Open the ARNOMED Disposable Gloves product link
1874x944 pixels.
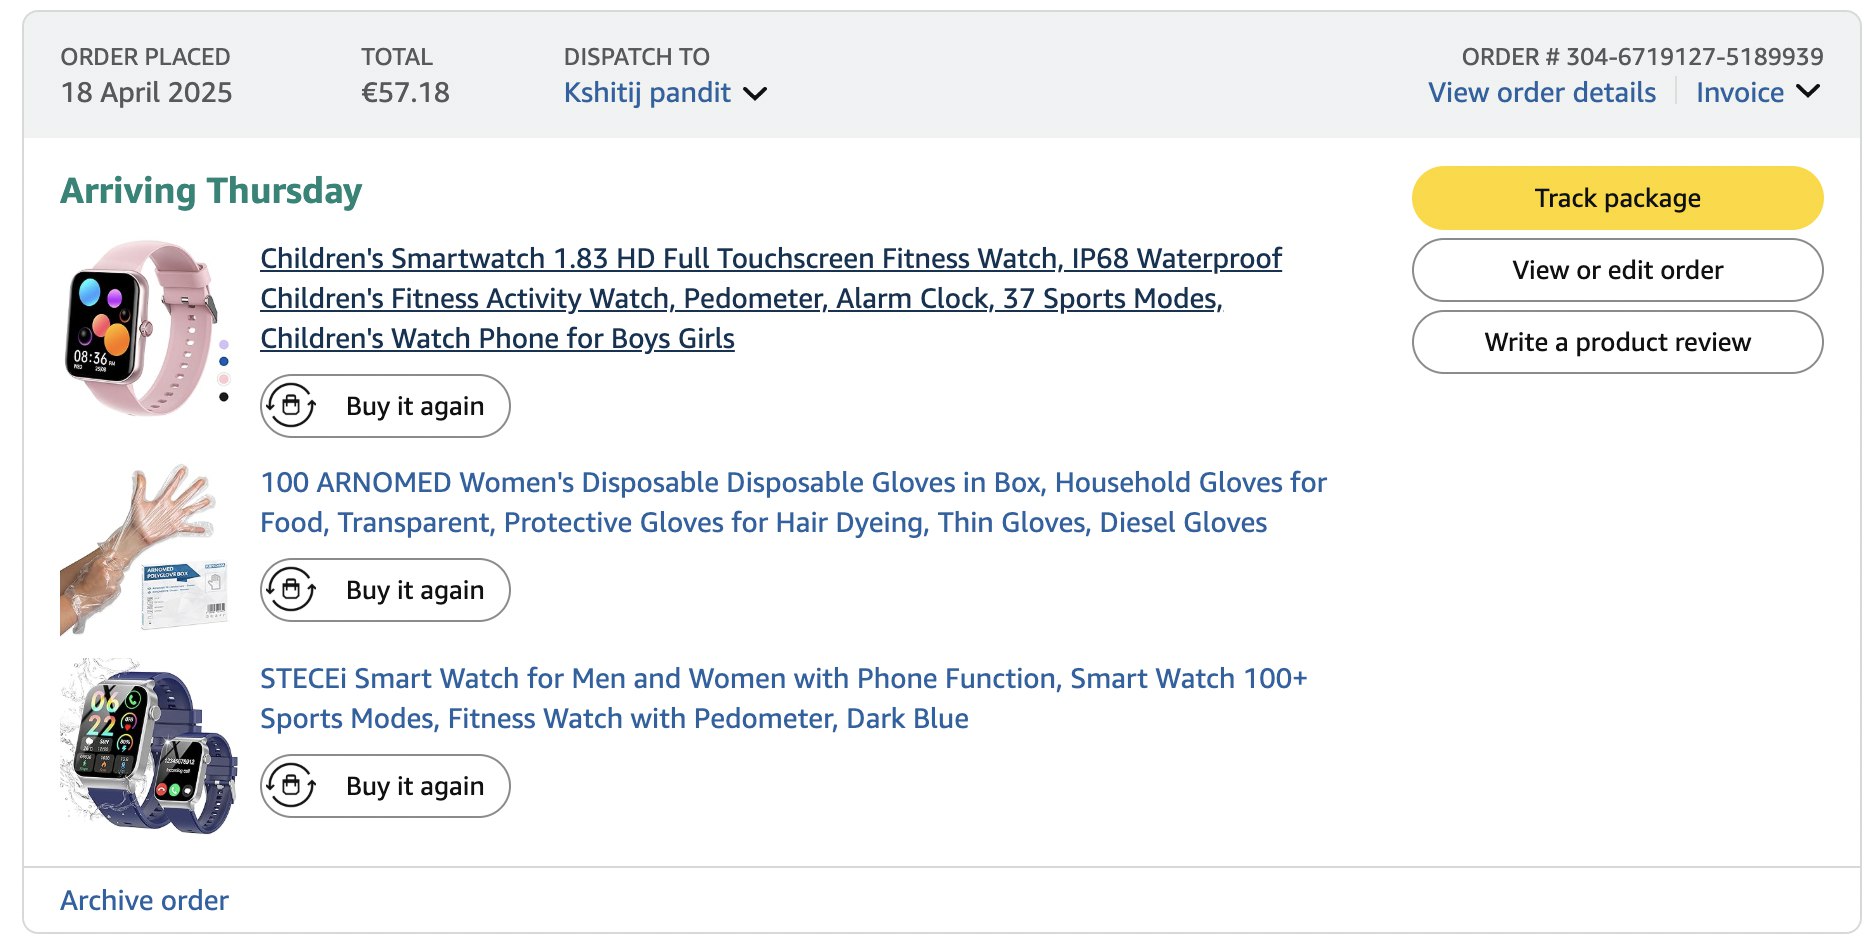point(792,502)
